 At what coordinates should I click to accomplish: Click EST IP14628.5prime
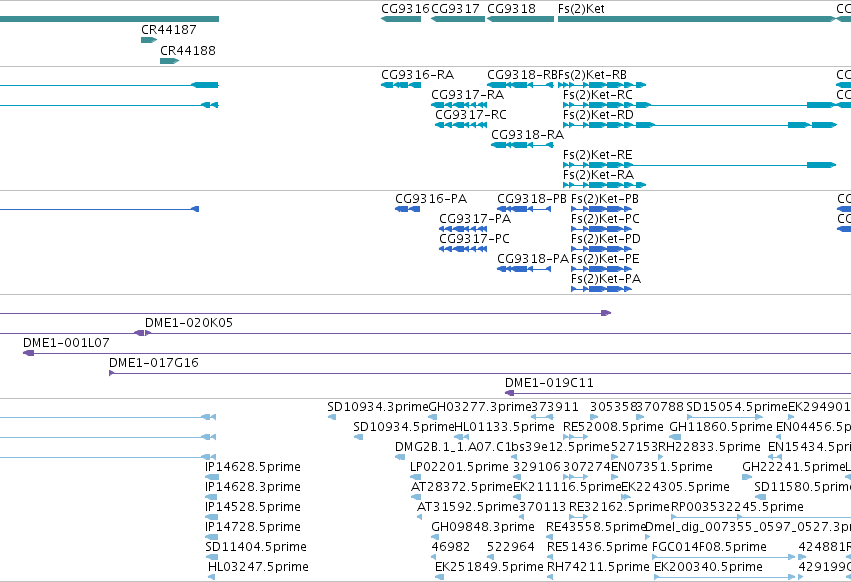click(x=212, y=477)
